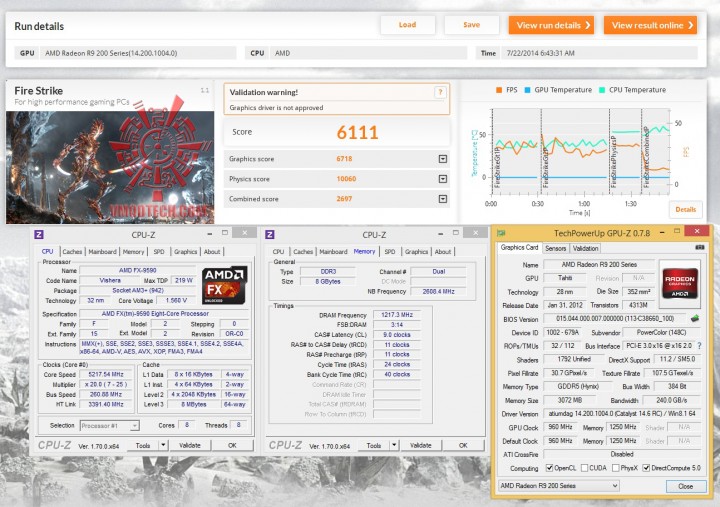Click the Fire Strike score 6111

[357, 132]
